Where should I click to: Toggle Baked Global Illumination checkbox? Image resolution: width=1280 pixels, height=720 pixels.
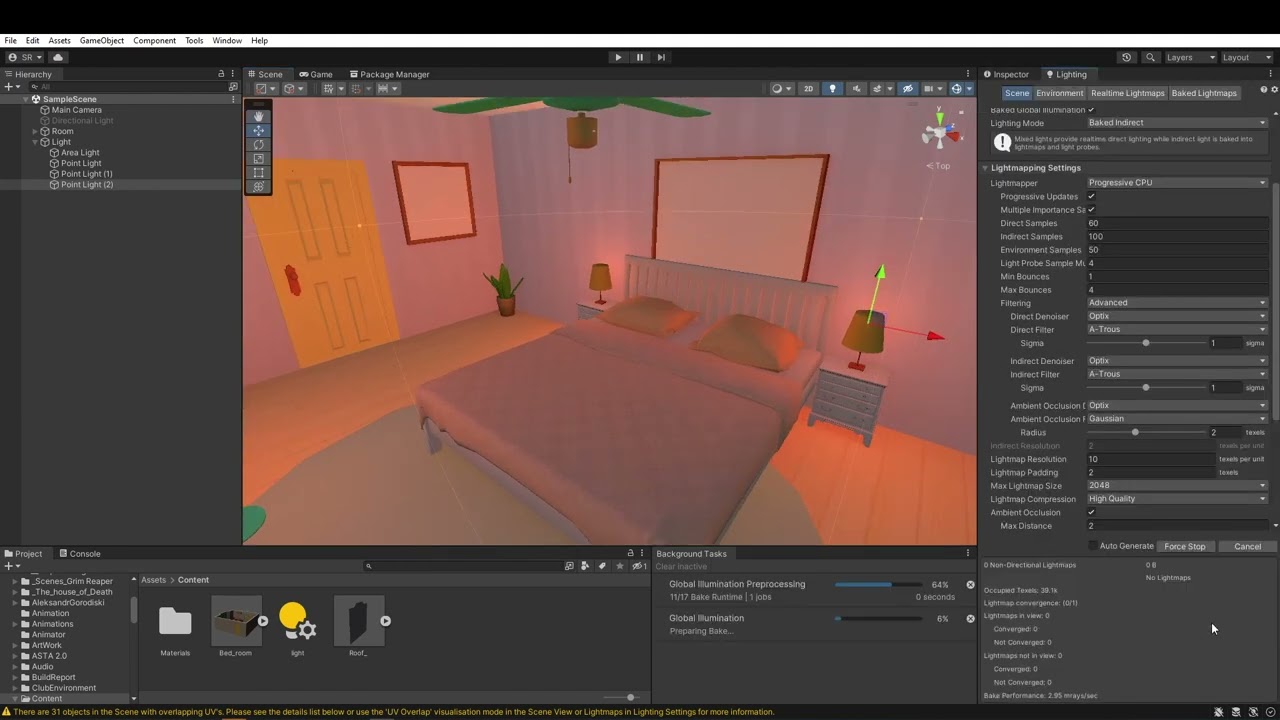(1091, 110)
